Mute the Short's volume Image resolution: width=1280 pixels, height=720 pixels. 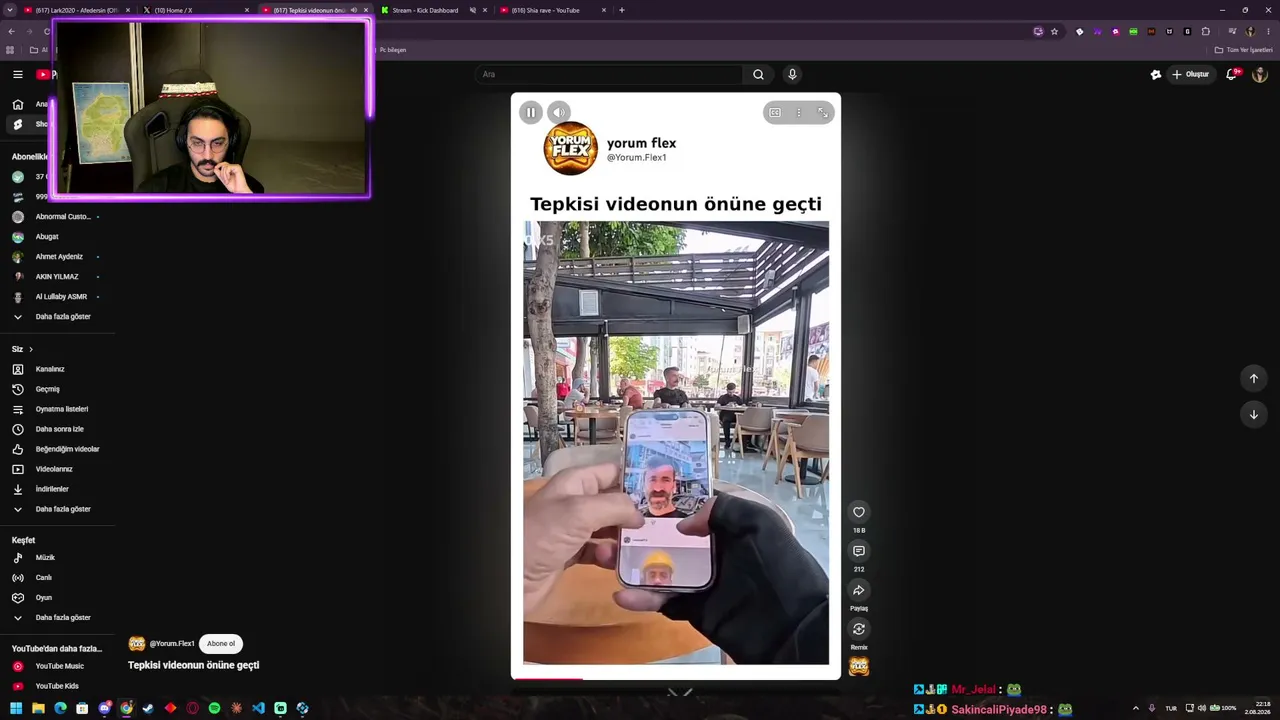(559, 112)
